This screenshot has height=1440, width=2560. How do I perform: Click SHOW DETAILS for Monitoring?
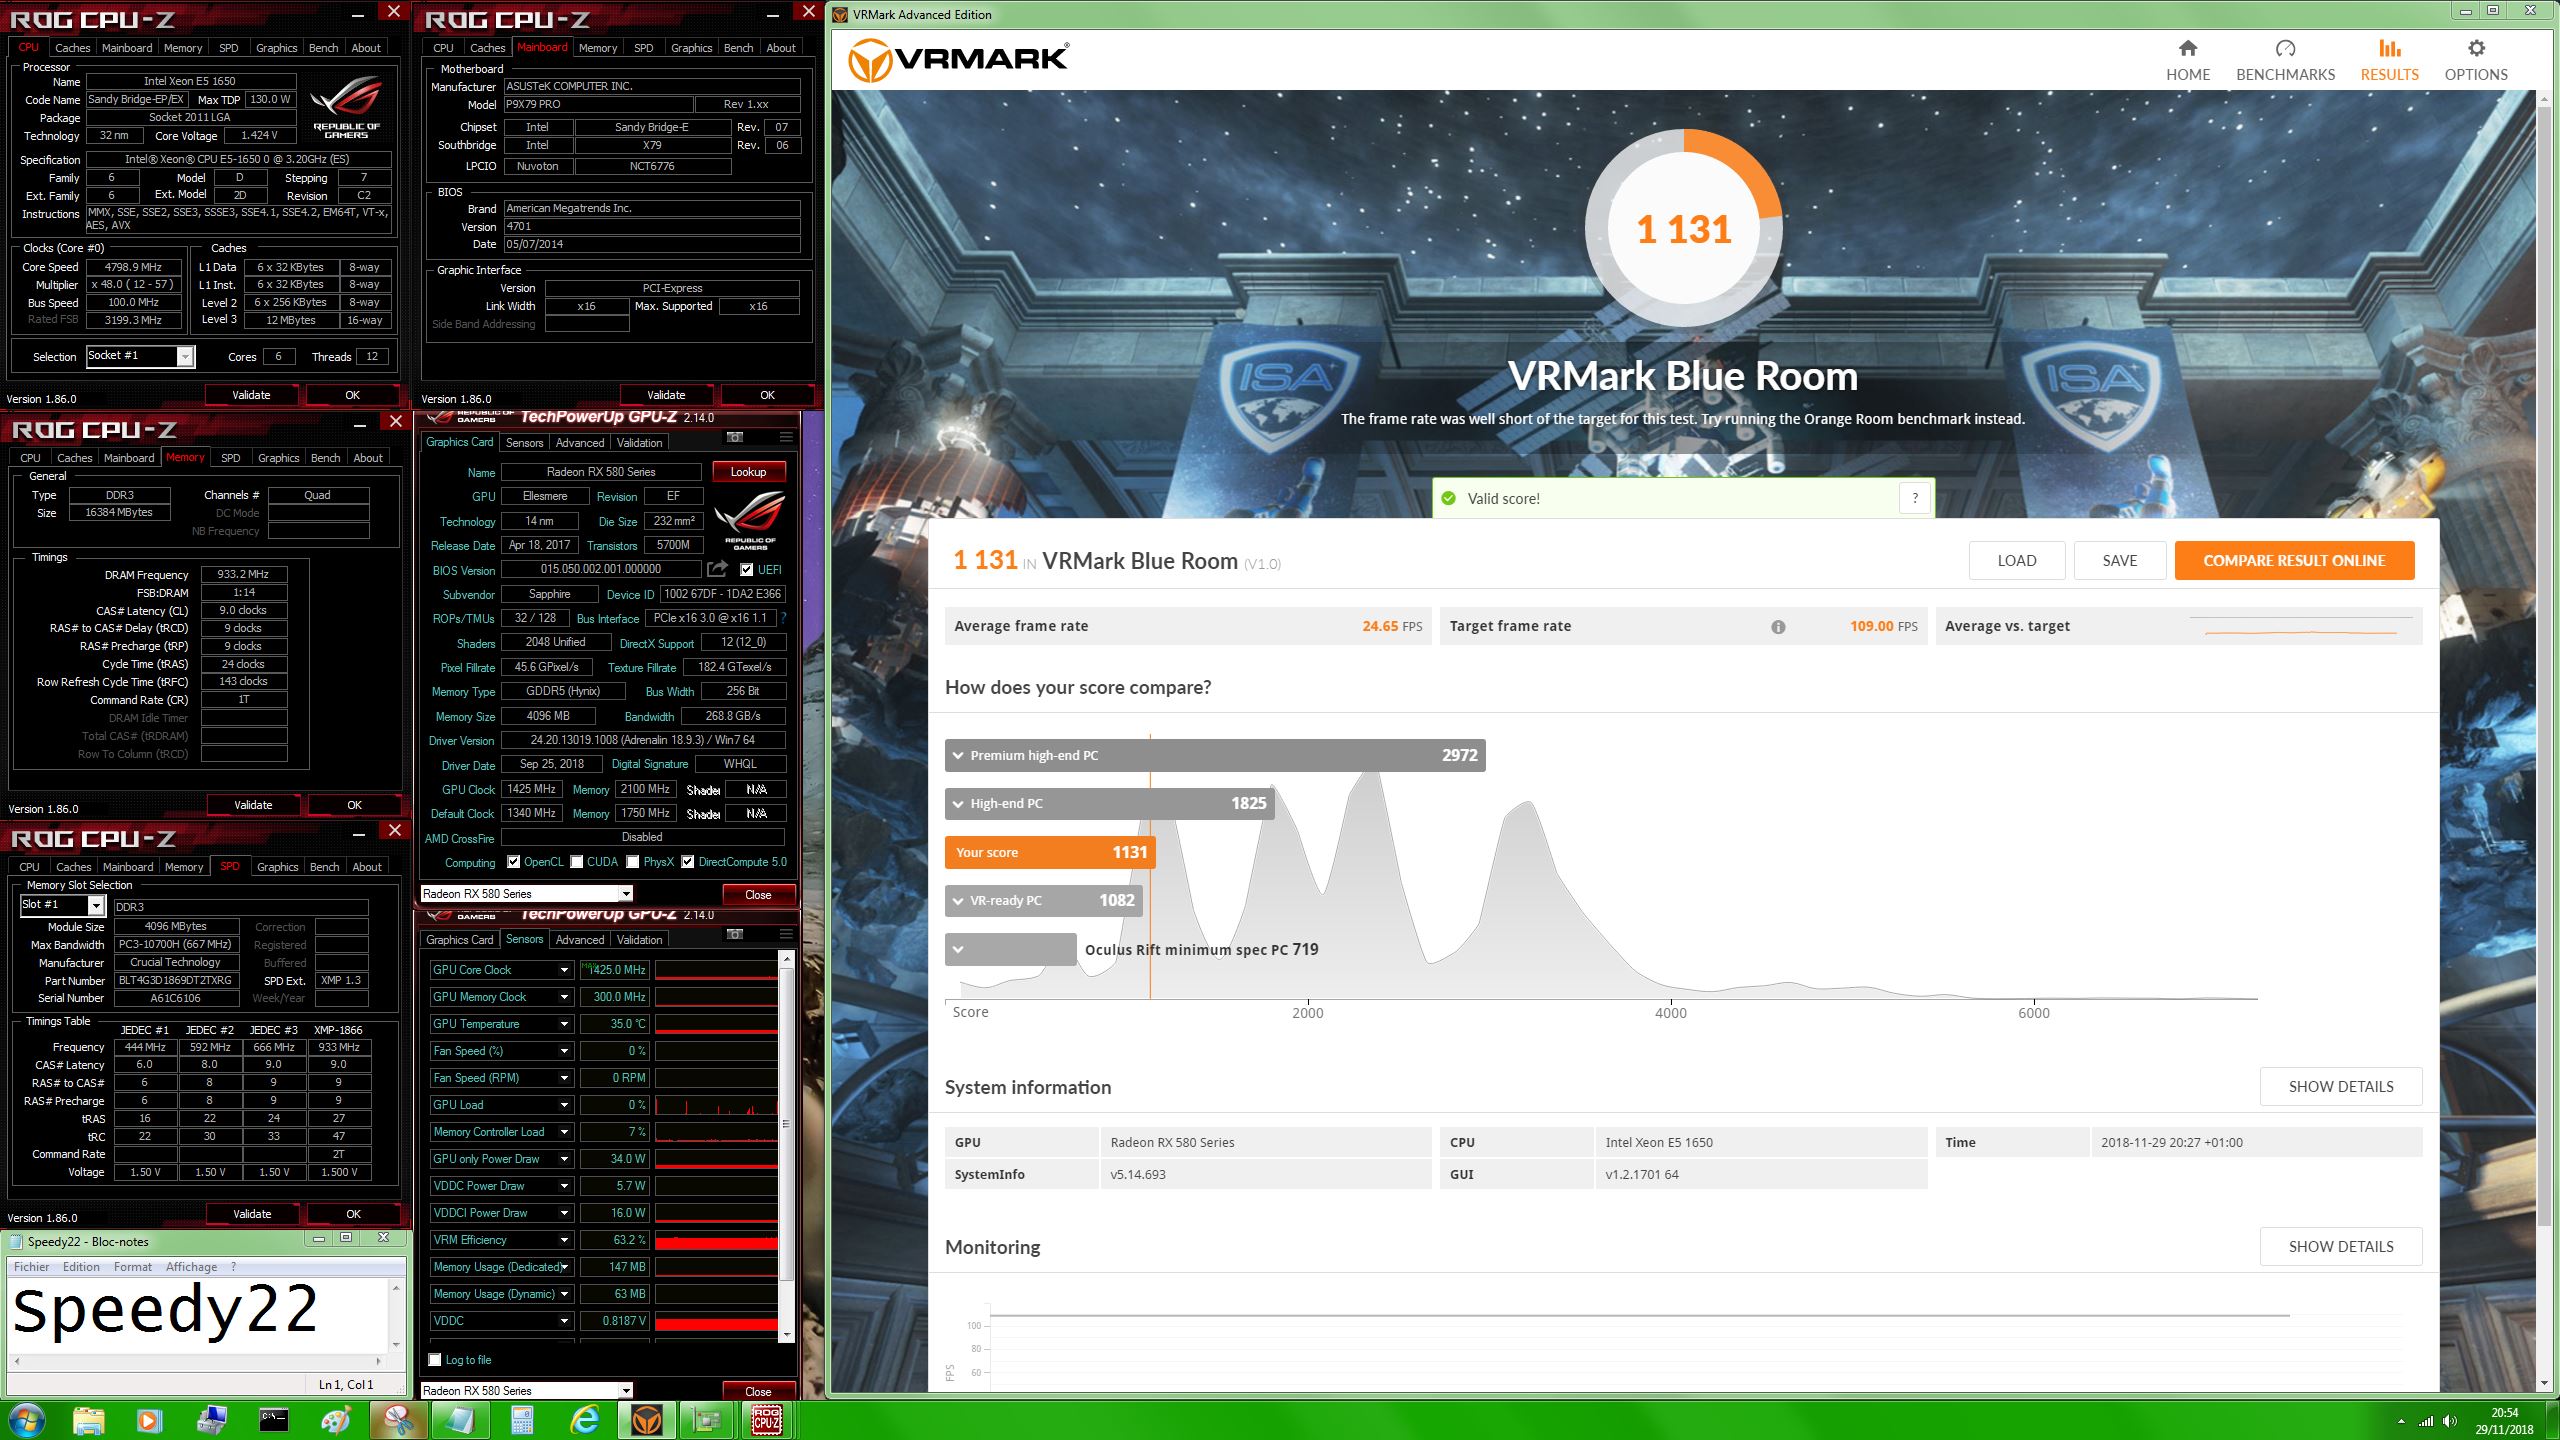(x=2340, y=1247)
